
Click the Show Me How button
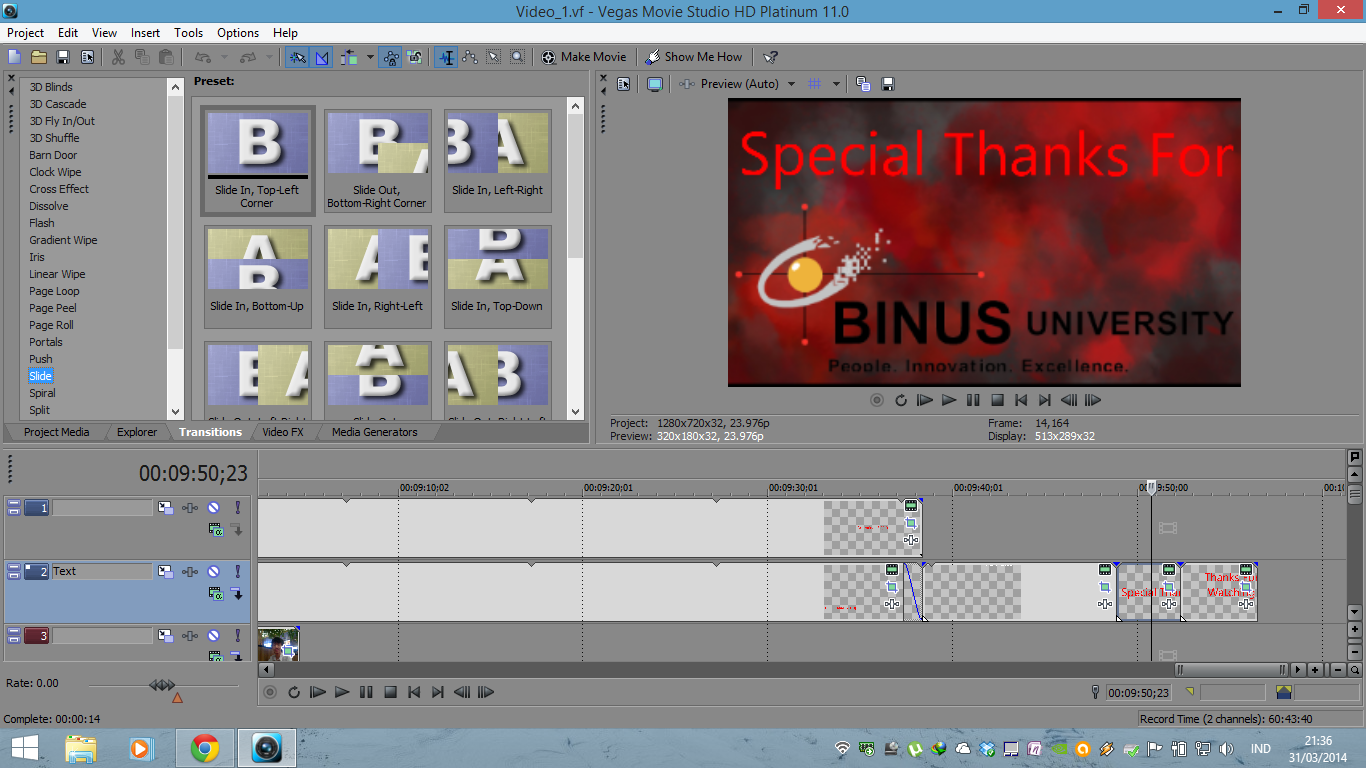point(693,57)
